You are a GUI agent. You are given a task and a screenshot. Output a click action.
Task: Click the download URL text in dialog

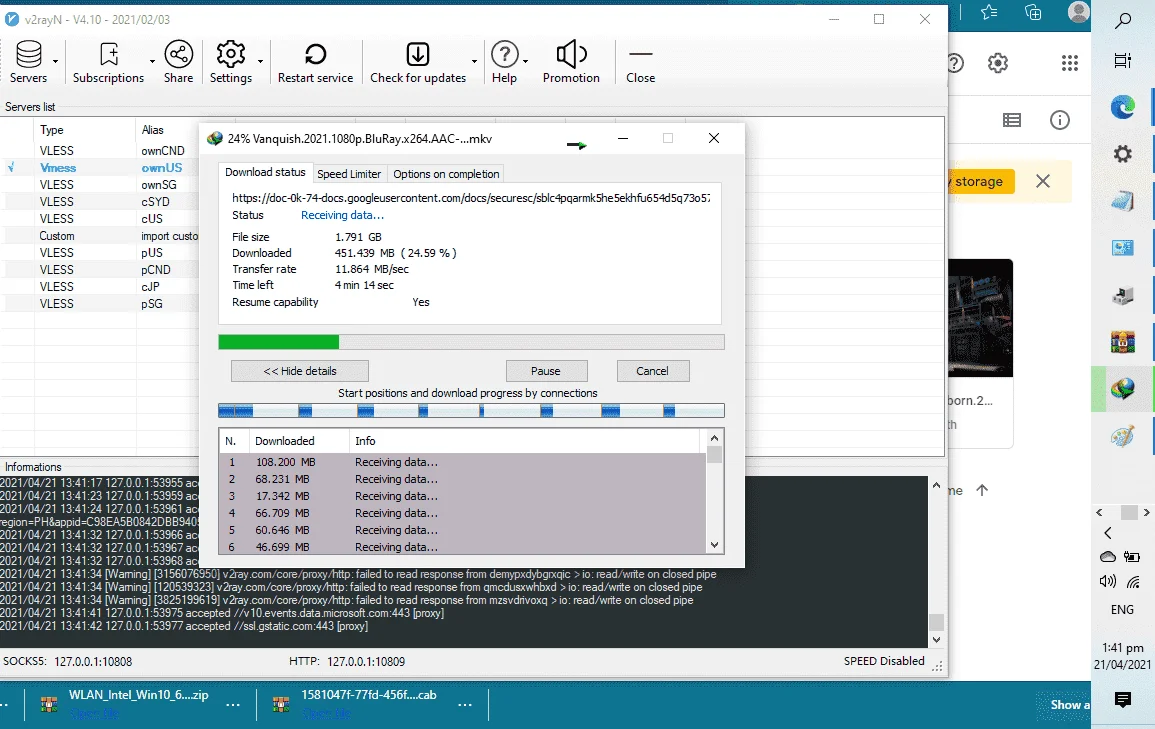(x=471, y=197)
